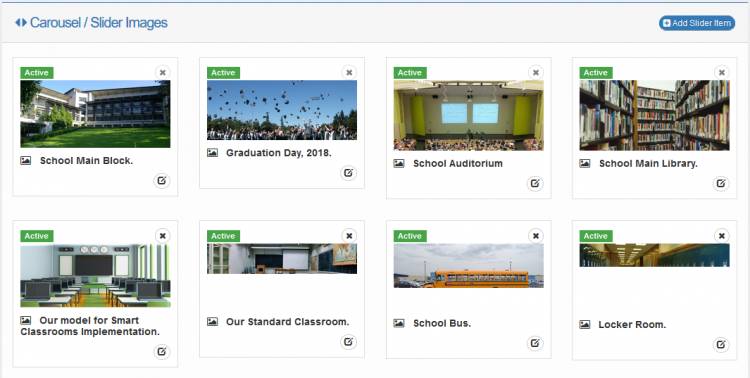Toggle Active badge on School Auditorium card
Image resolution: width=750 pixels, height=378 pixels.
pos(410,73)
